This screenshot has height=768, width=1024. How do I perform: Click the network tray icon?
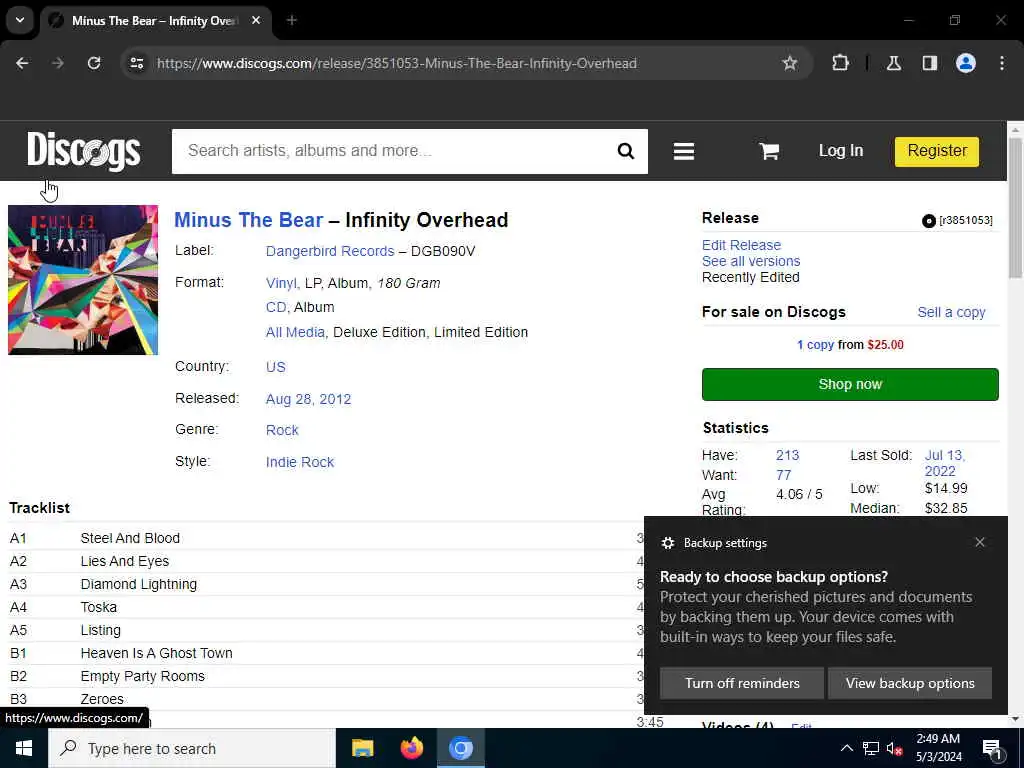point(871,748)
